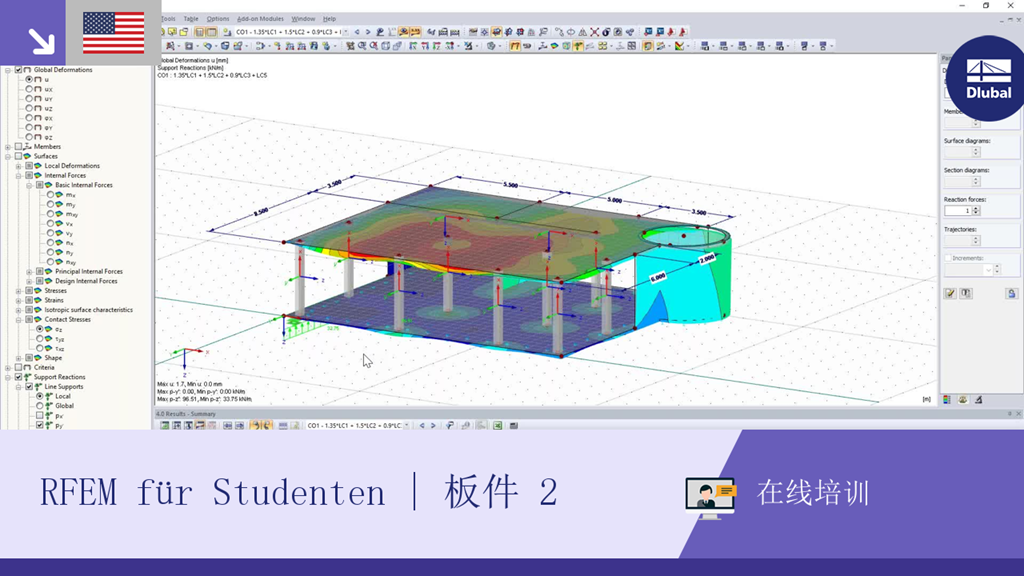Click the red X delete icon in toolbar
Viewport: 1024px width, 576px height.
(594, 32)
